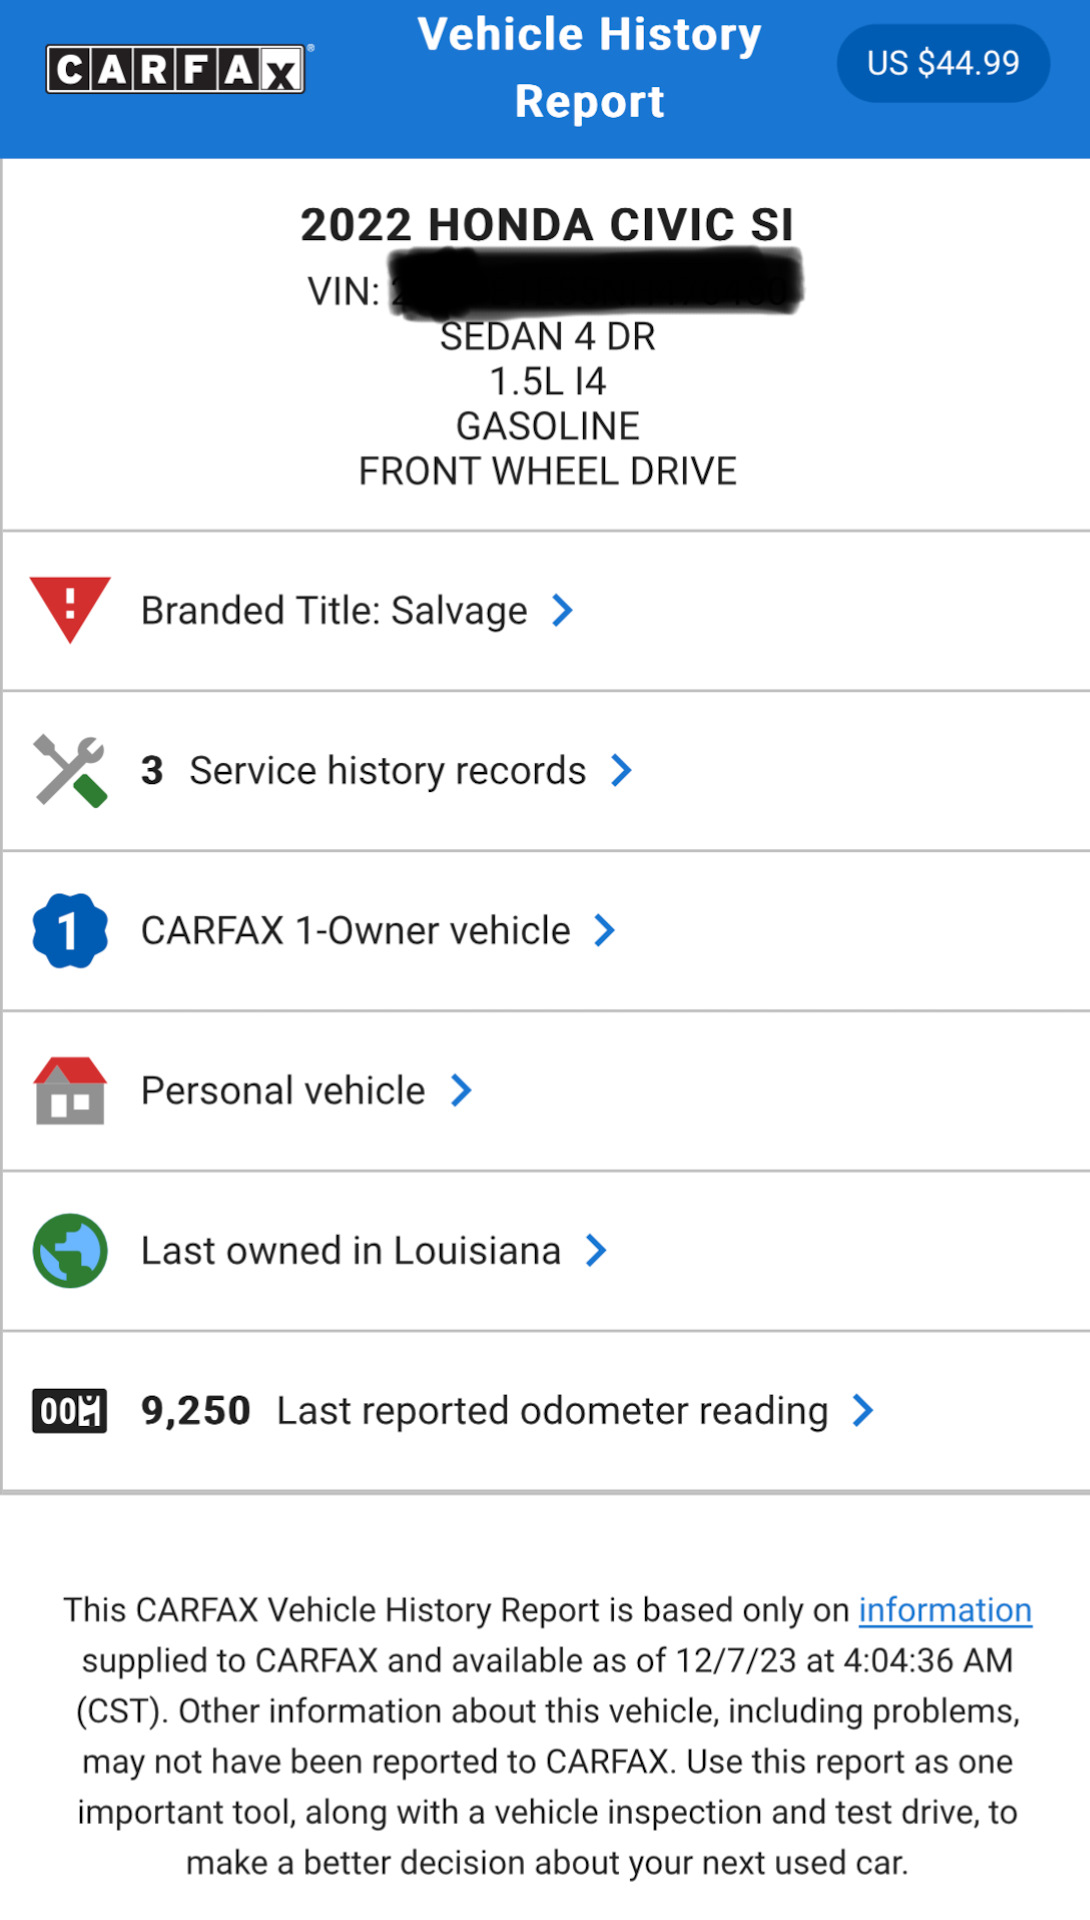The image size is (1090, 1920).
Task: Expand the Branded Title: Salvage chevron
Action: click(563, 610)
